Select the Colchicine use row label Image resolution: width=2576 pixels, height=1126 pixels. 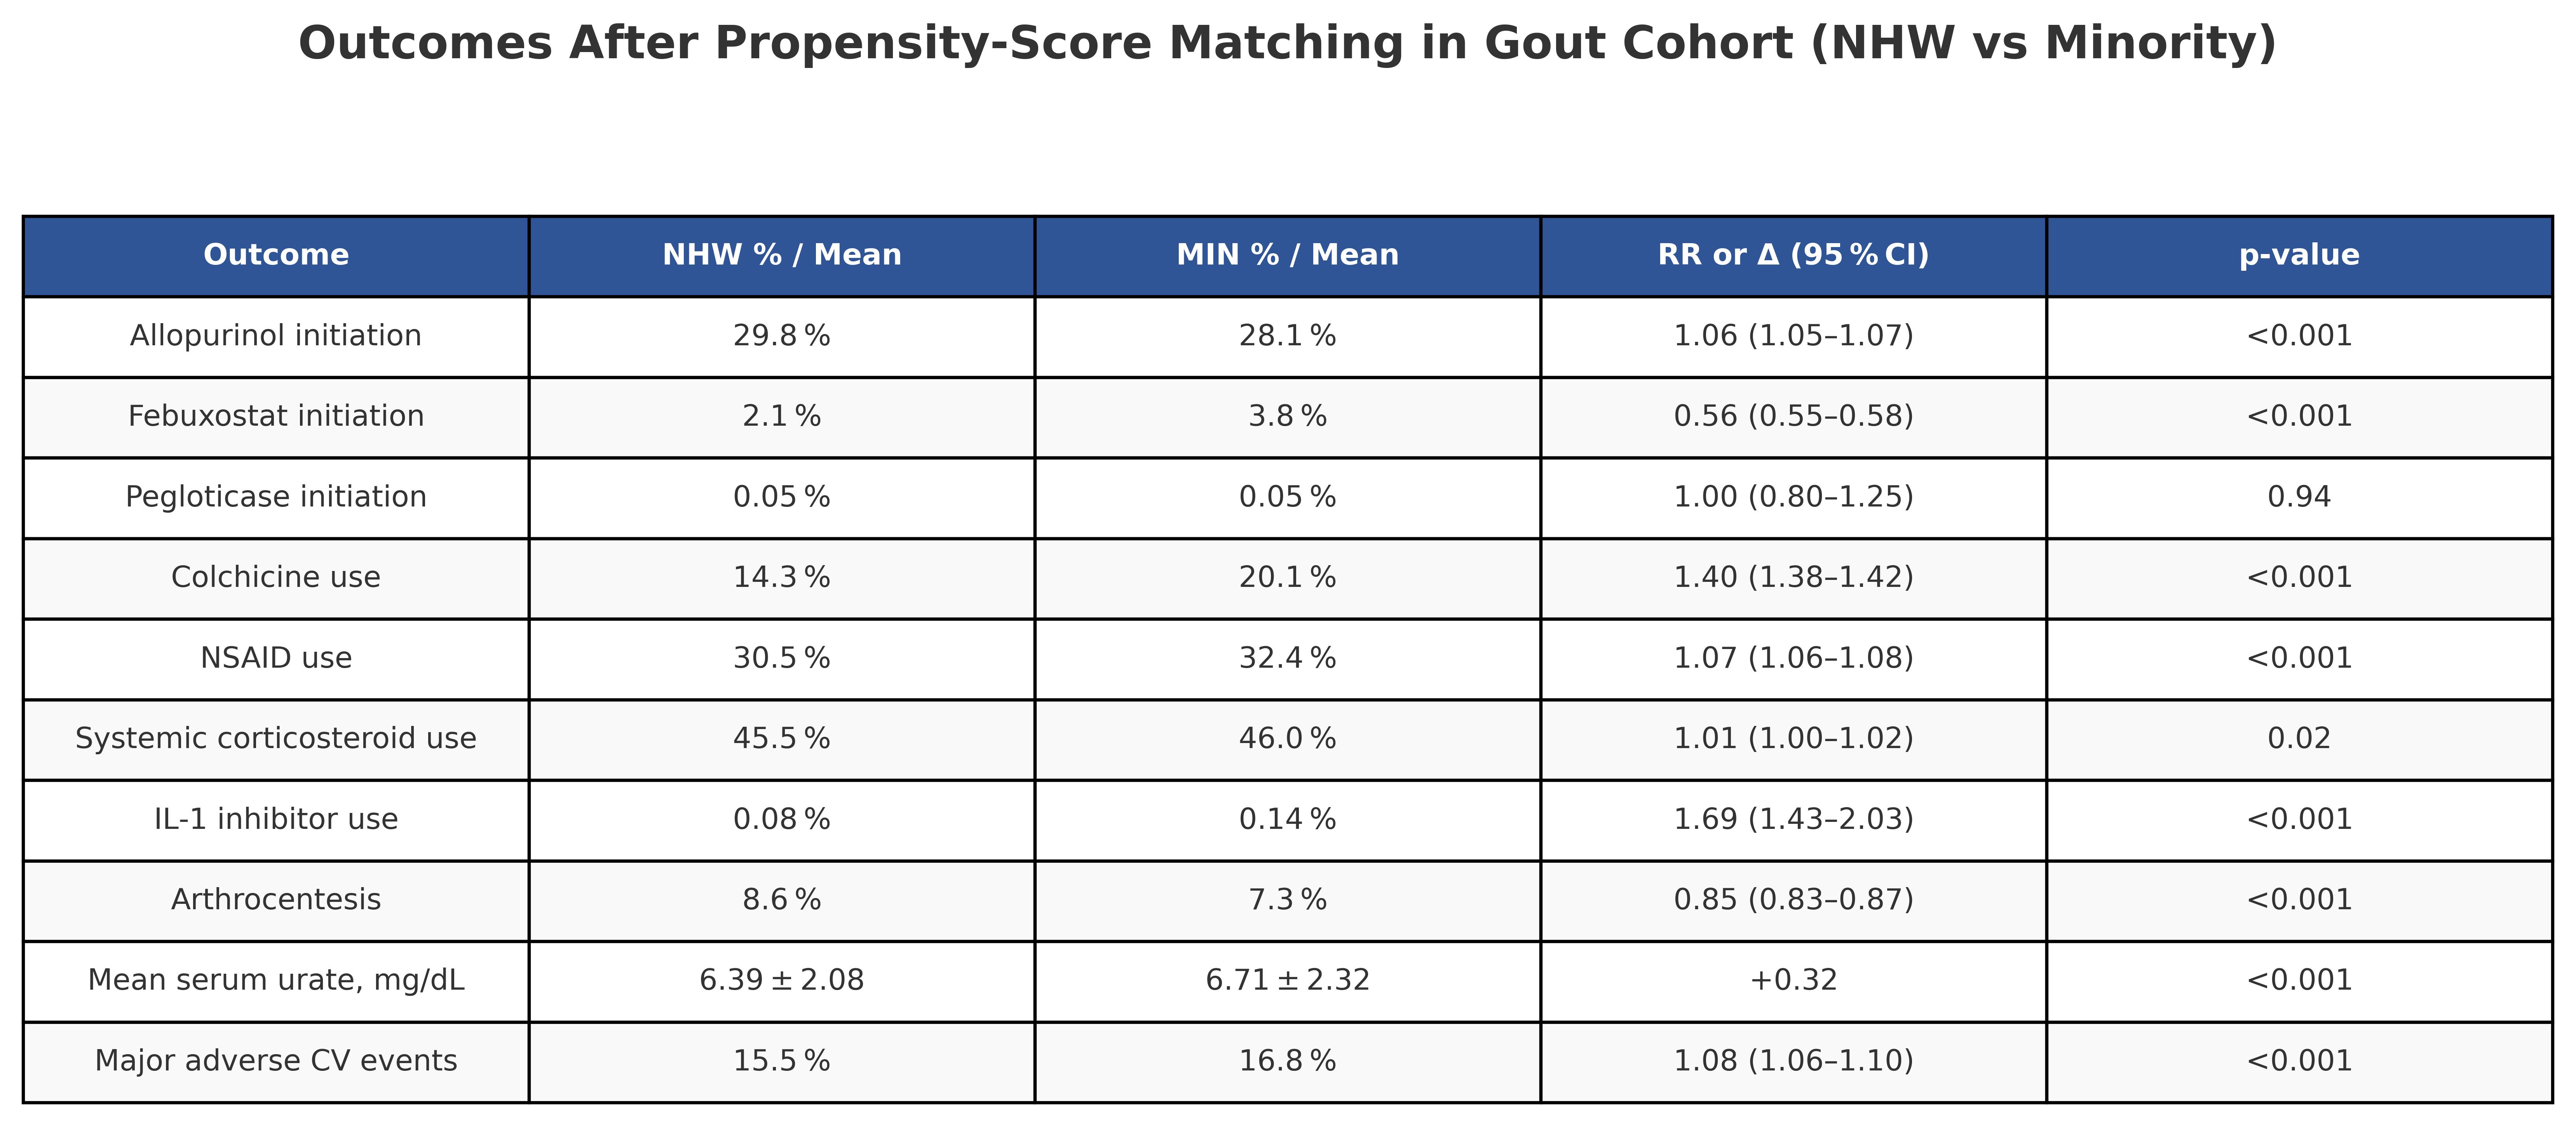[x=276, y=578]
